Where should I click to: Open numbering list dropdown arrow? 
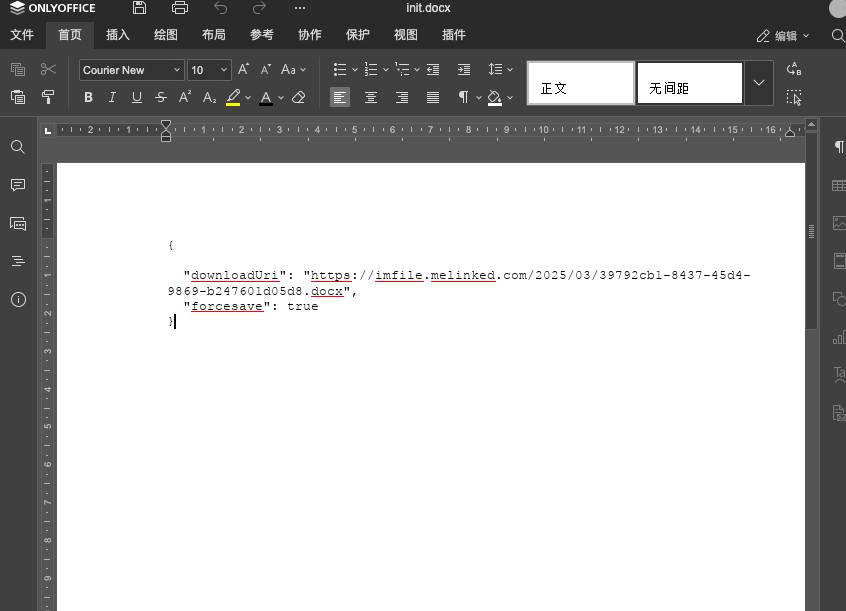click(x=386, y=70)
